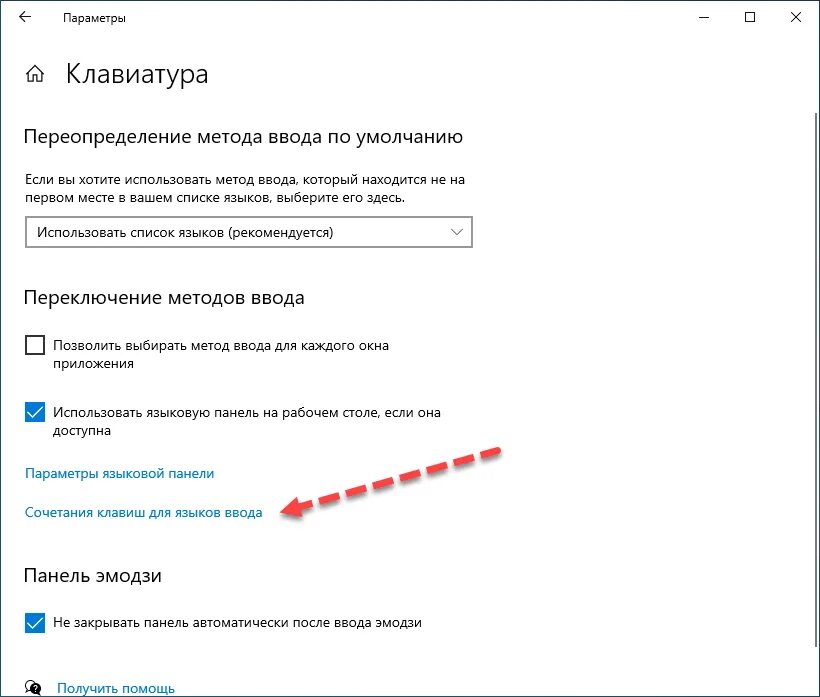820x697 pixels.
Task: Open the default input method dropdown
Action: point(249,232)
